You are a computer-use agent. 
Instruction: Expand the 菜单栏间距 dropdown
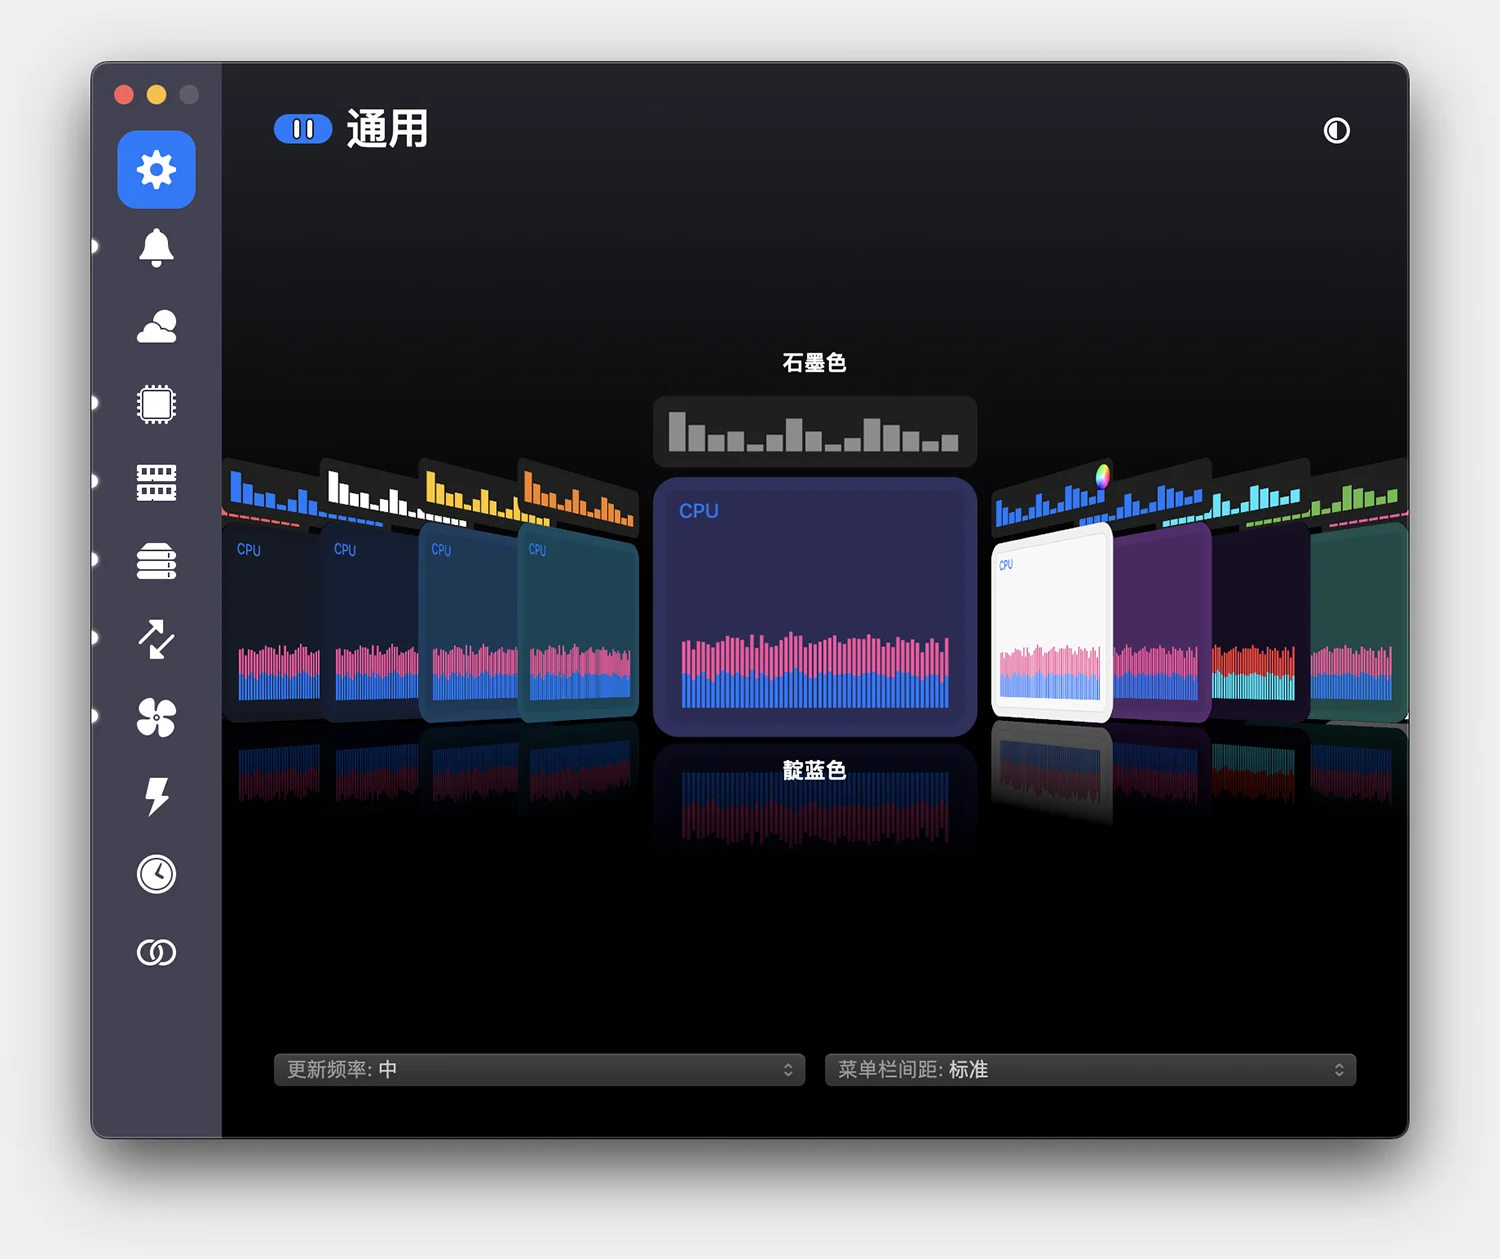[1090, 1070]
